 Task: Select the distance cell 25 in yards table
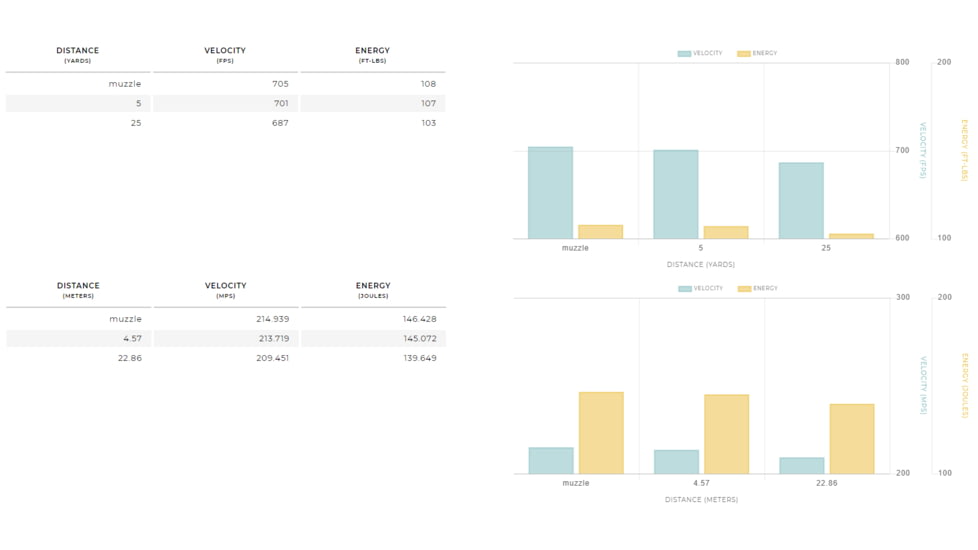pos(136,123)
